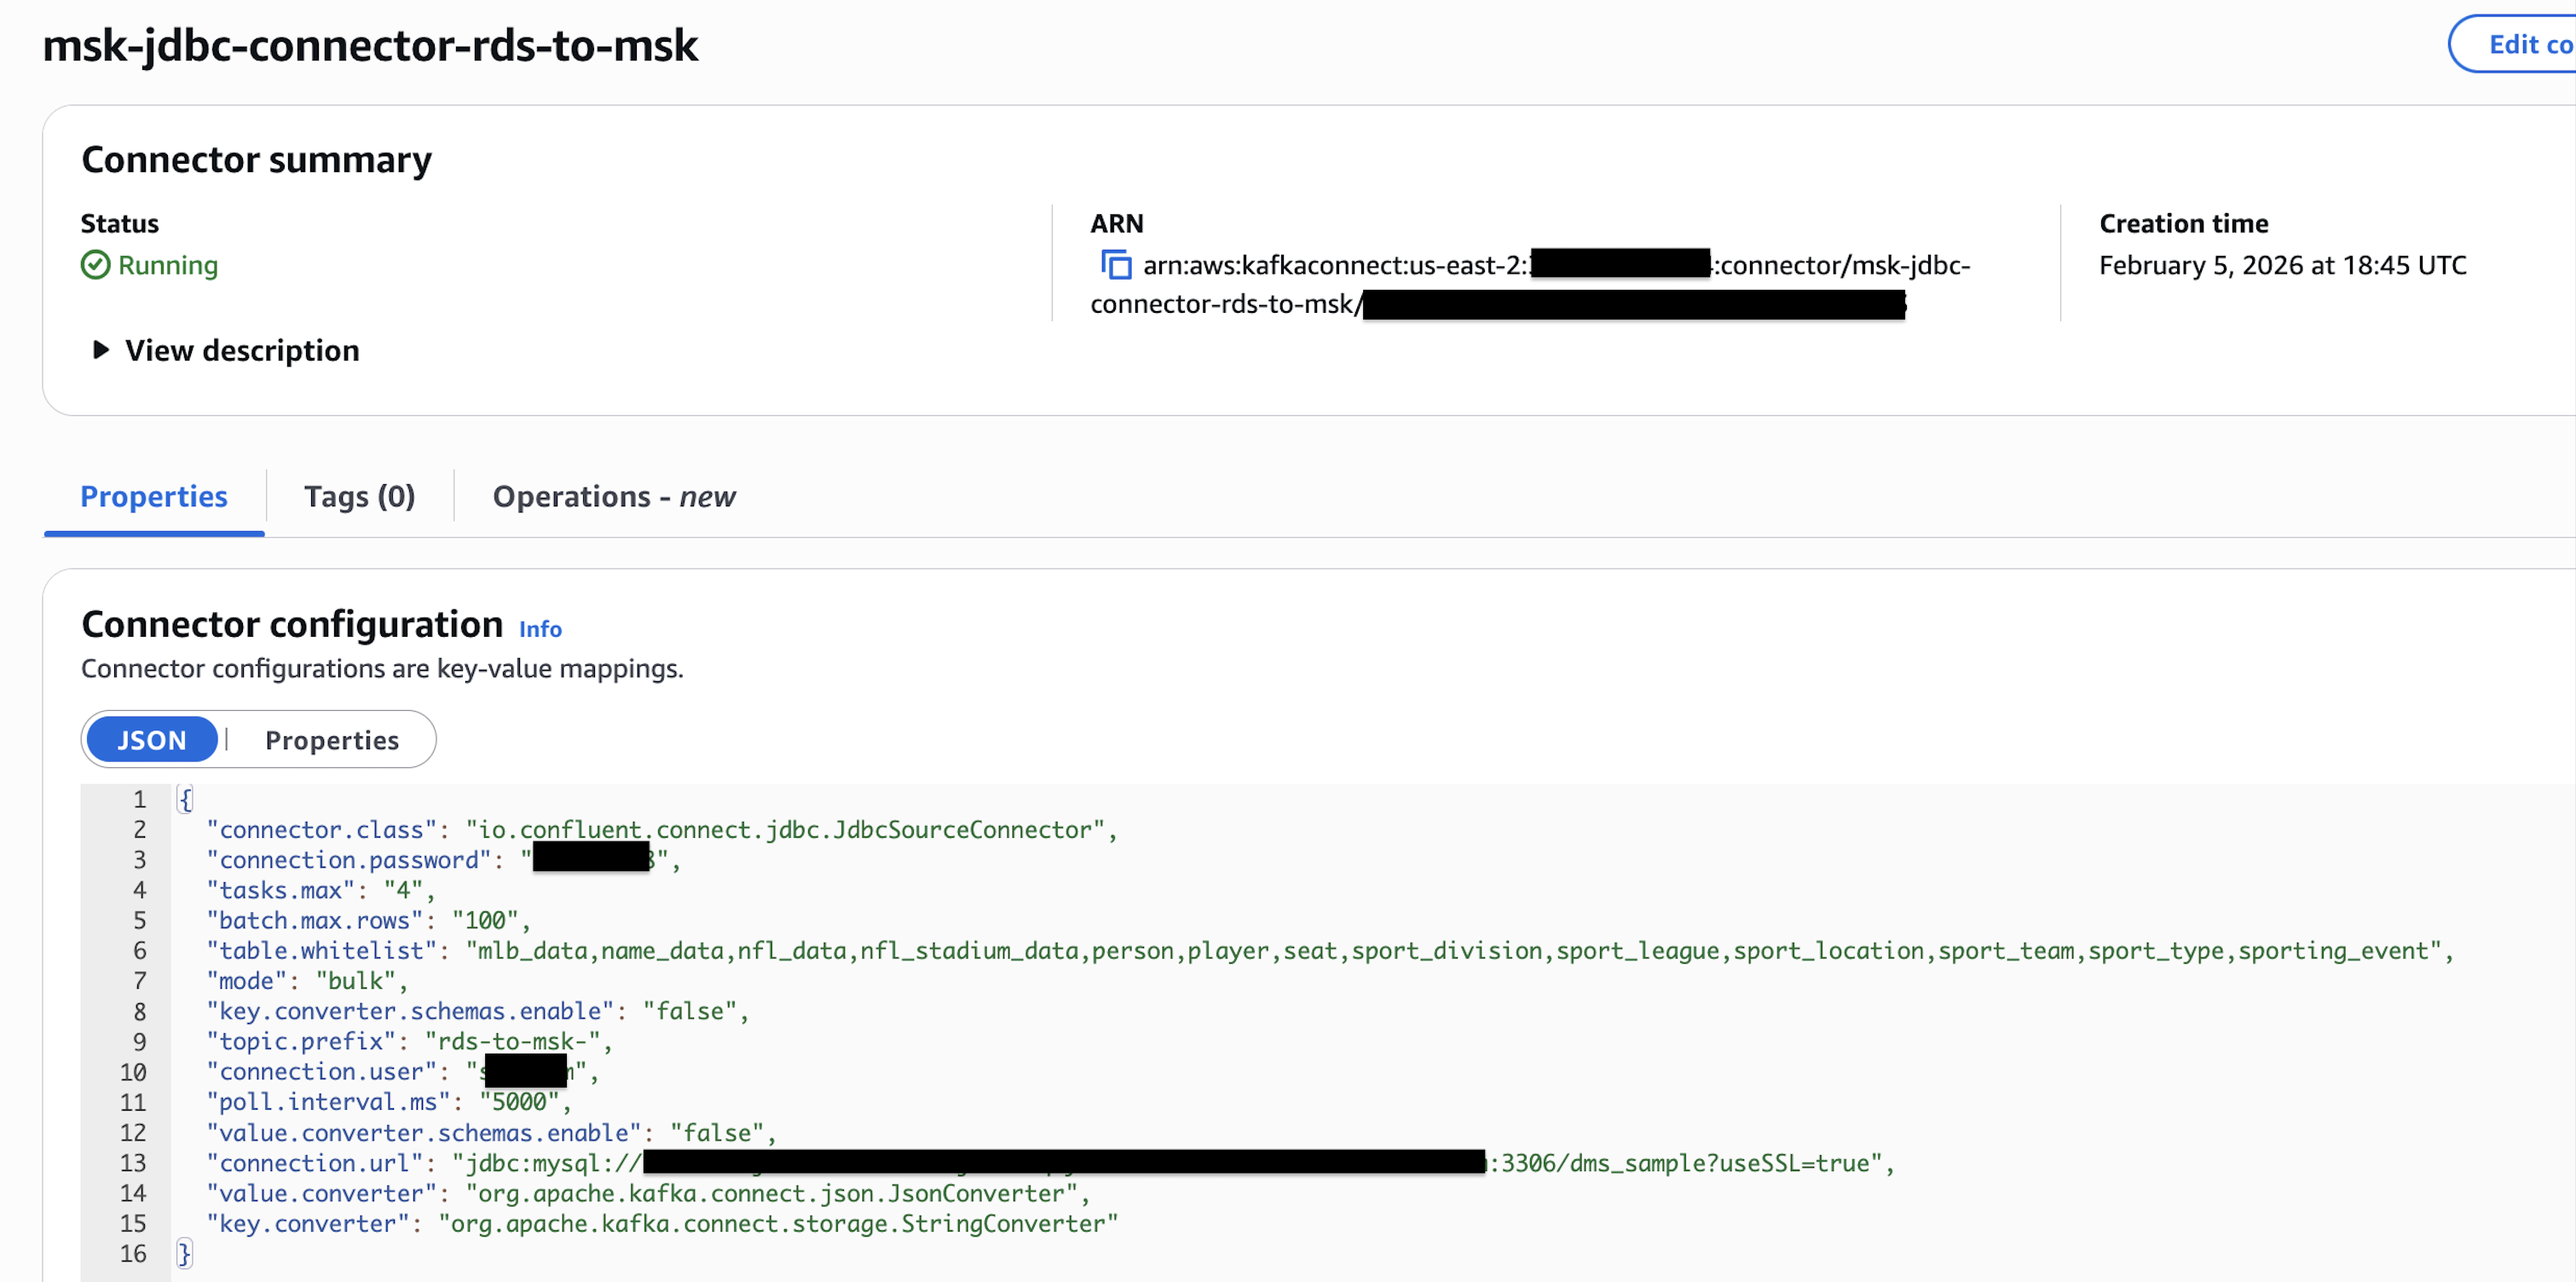The image size is (2576, 1282).
Task: Select the JSON view toggle
Action: 152,740
